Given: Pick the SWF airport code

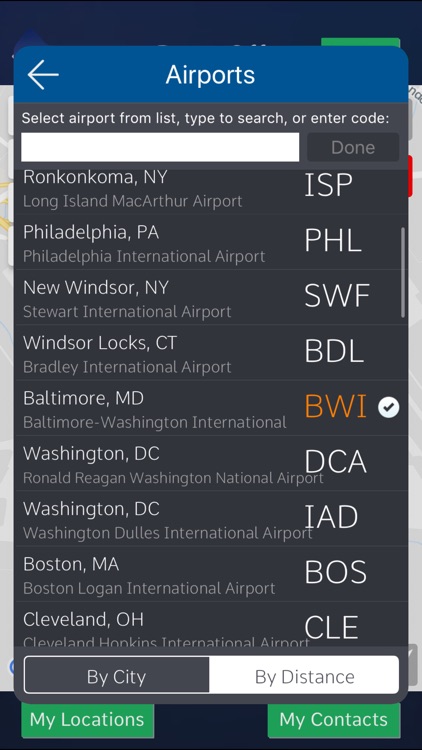Looking at the screenshot, I should click(x=337, y=296).
